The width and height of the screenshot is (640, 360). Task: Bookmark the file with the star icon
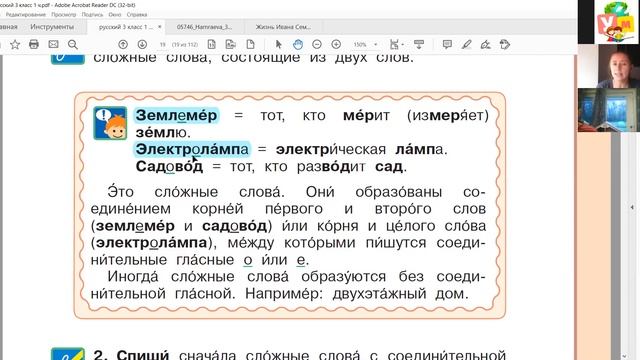[x=15, y=44]
